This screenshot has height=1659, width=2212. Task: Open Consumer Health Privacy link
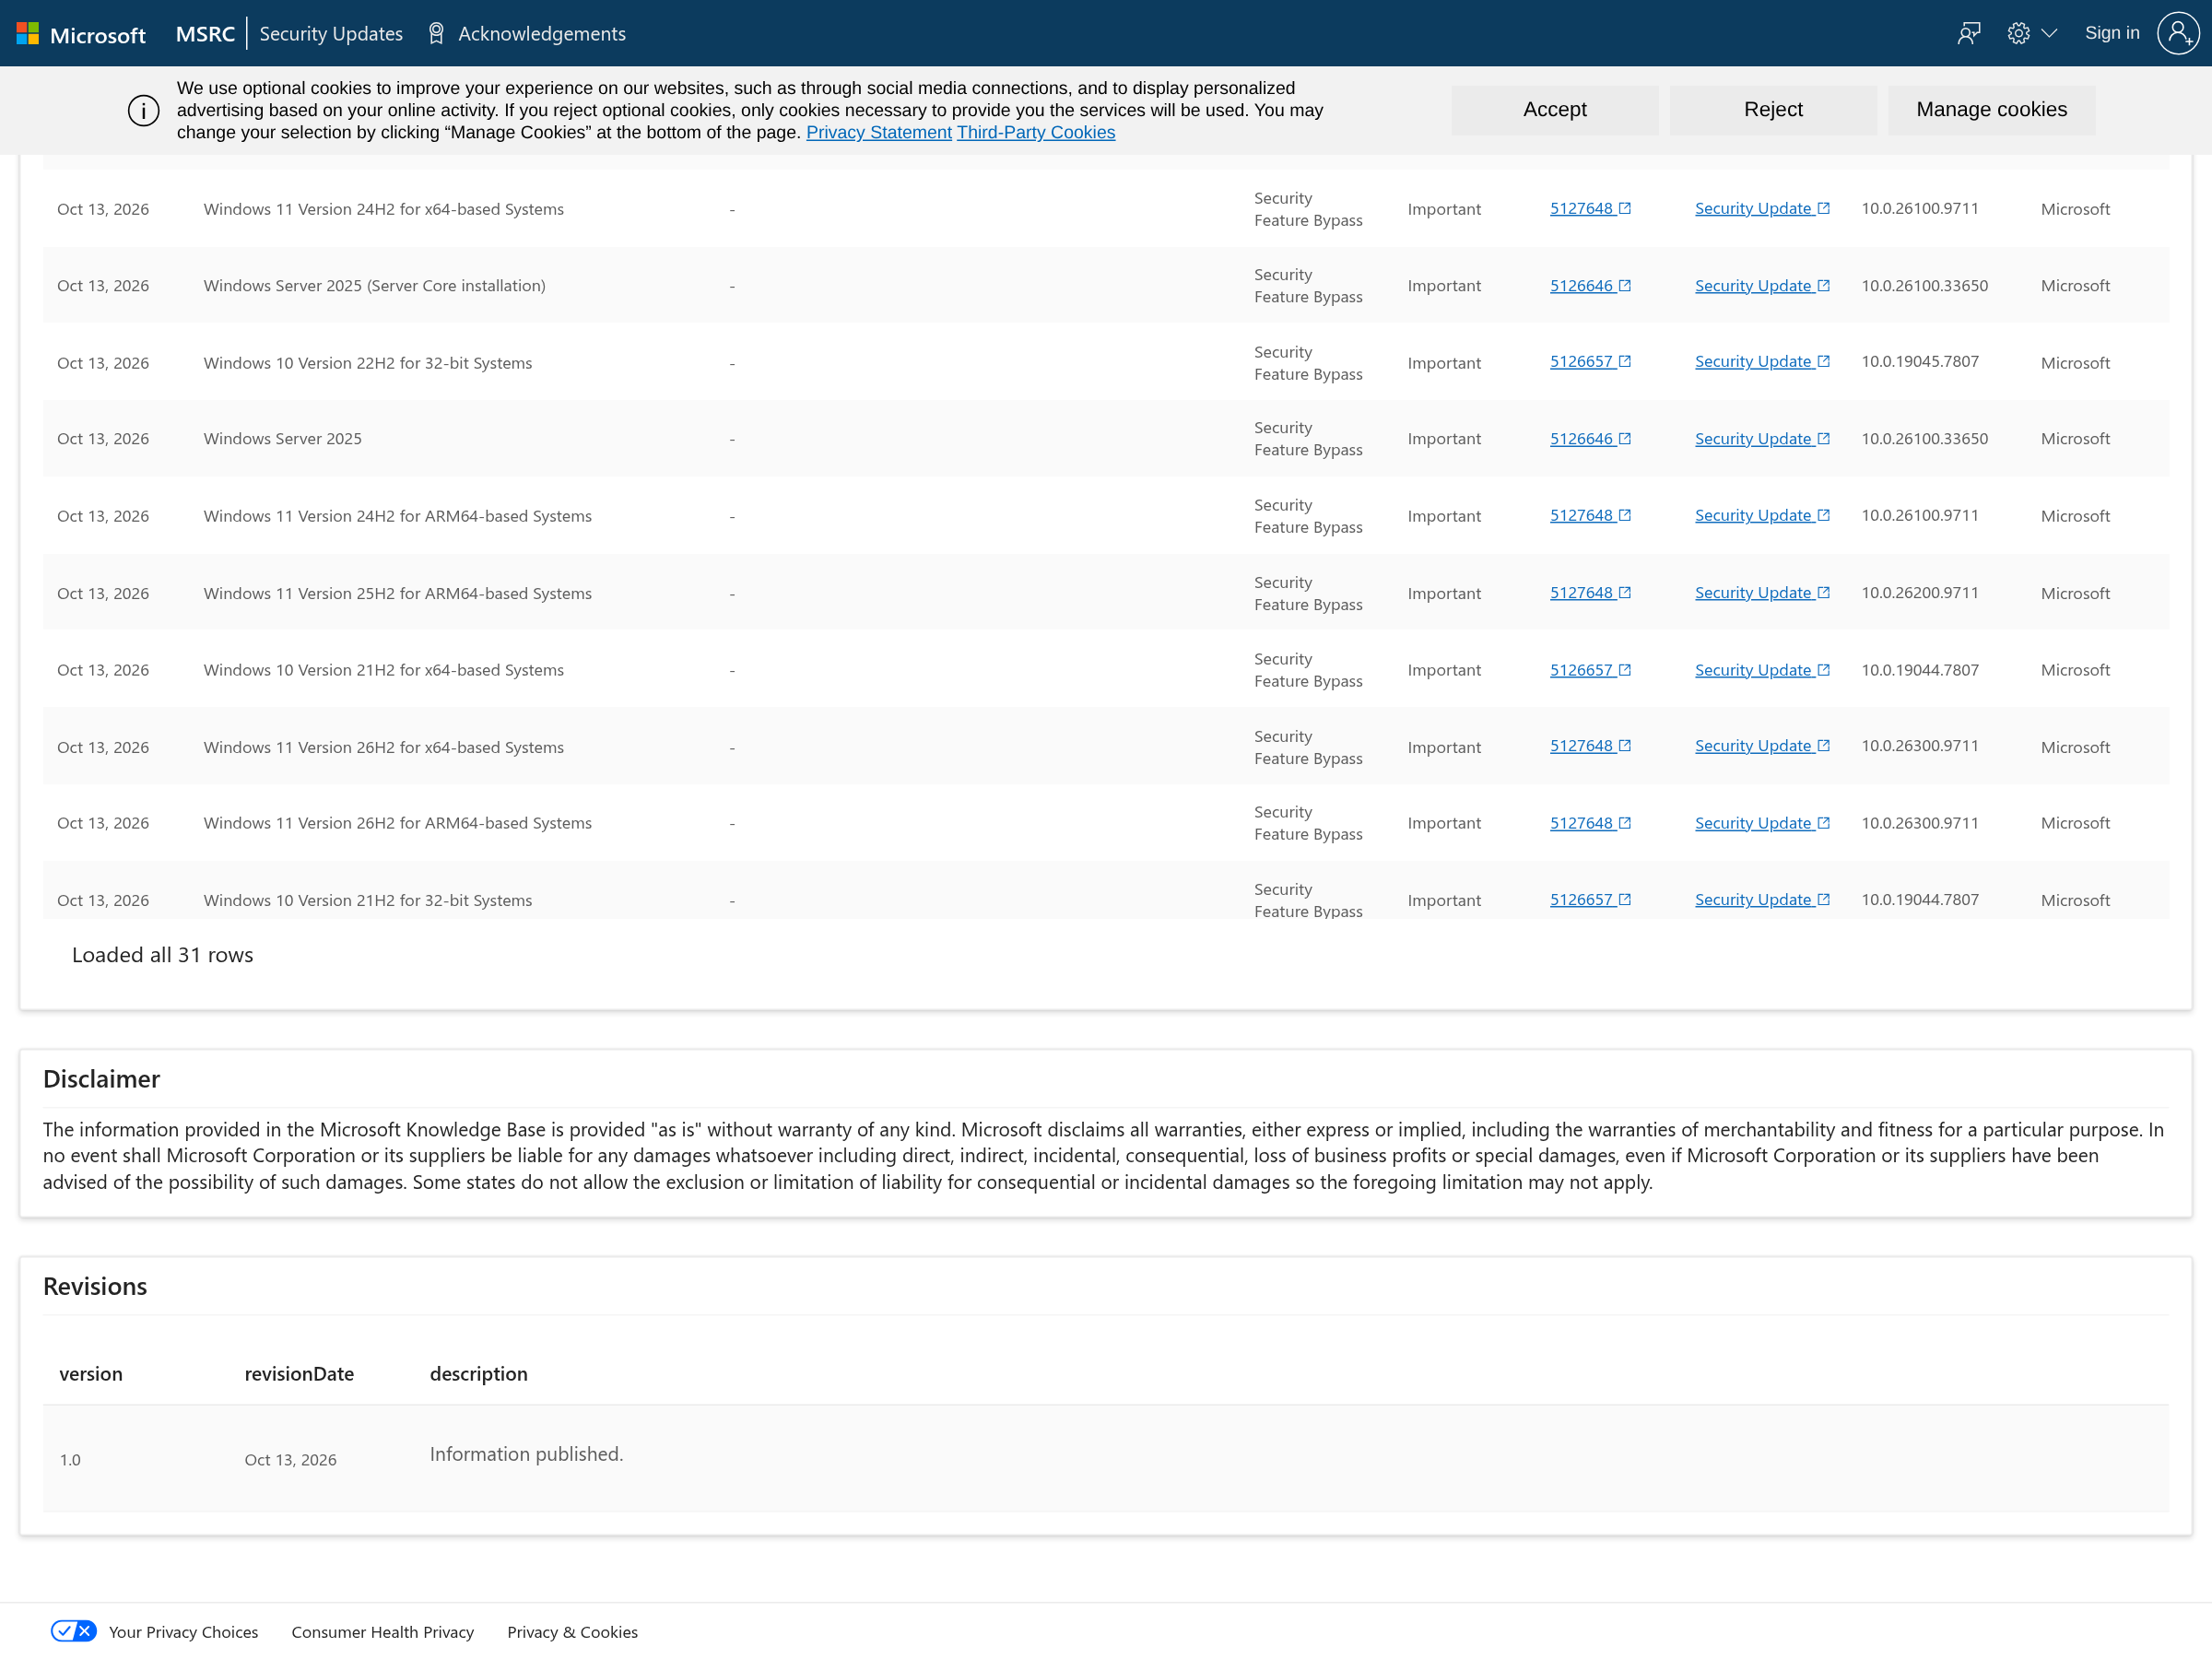click(382, 1632)
